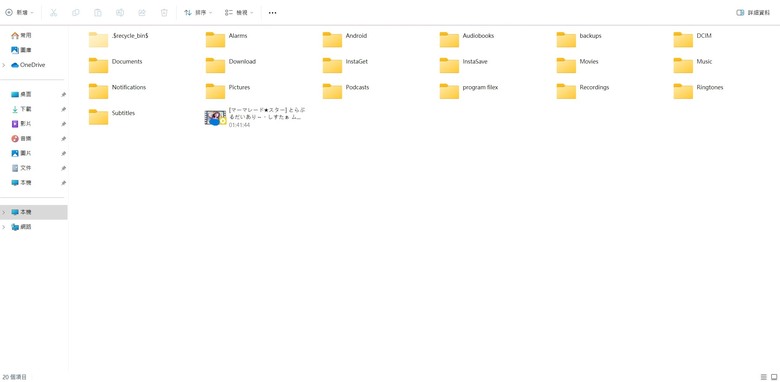Select 網路 Network in navigation pane
This screenshot has height=382, width=780.
[21, 227]
